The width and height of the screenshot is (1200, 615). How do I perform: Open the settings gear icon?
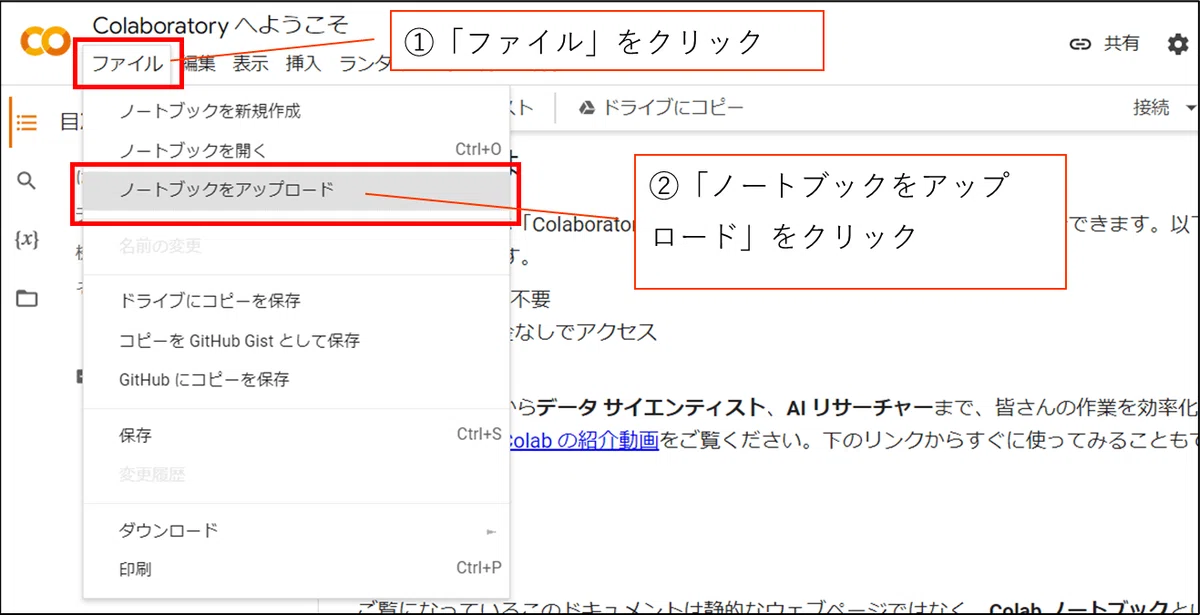point(1179,44)
